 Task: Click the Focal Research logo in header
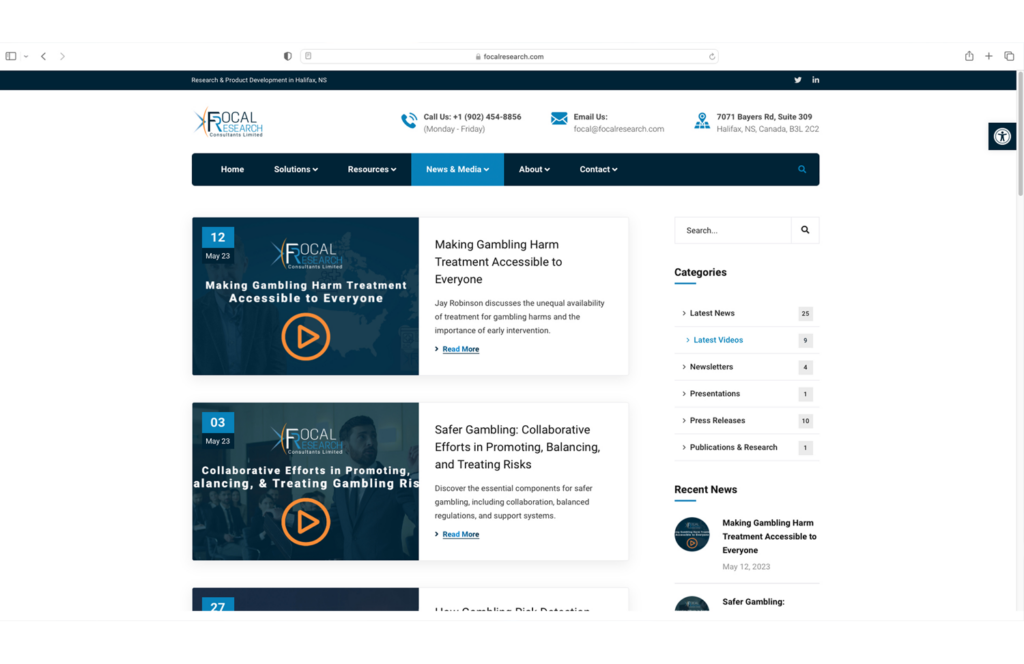click(228, 123)
